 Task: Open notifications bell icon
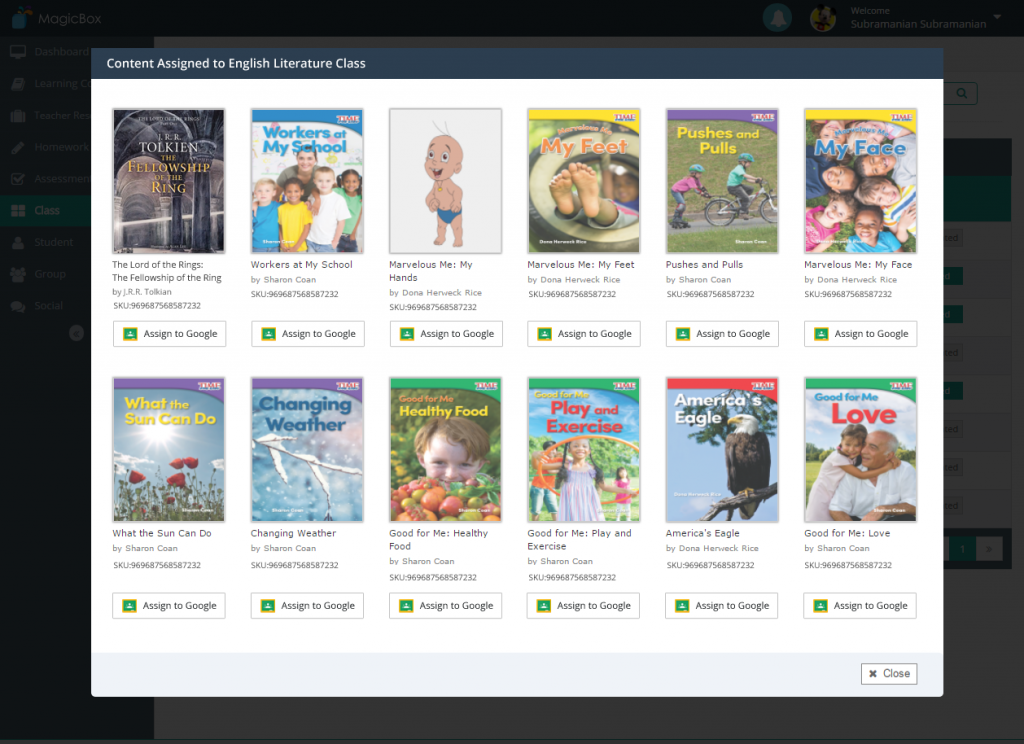click(777, 18)
